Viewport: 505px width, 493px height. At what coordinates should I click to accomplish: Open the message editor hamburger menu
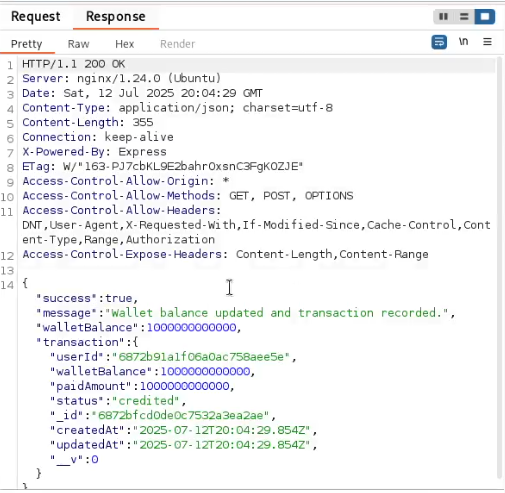pos(487,42)
